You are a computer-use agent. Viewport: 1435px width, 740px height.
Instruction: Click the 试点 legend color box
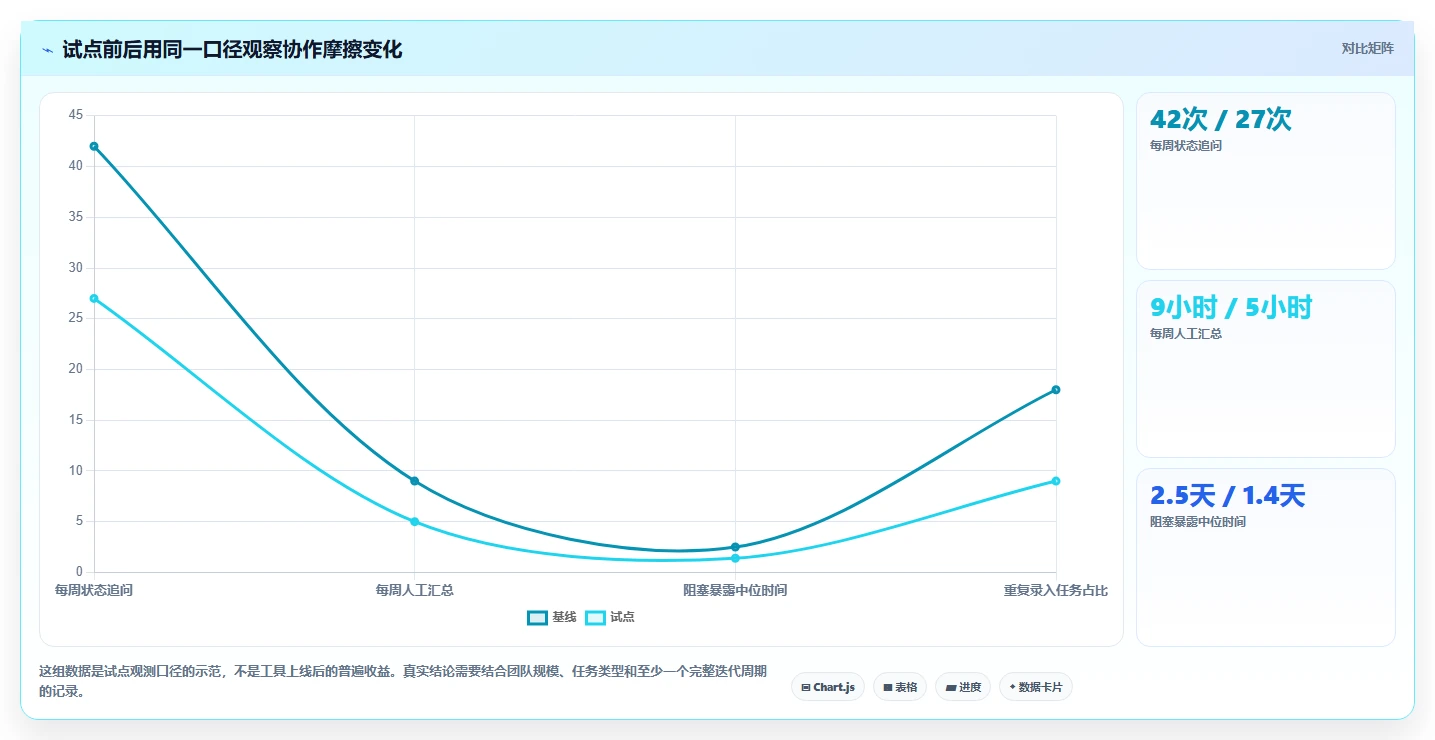tap(595, 617)
